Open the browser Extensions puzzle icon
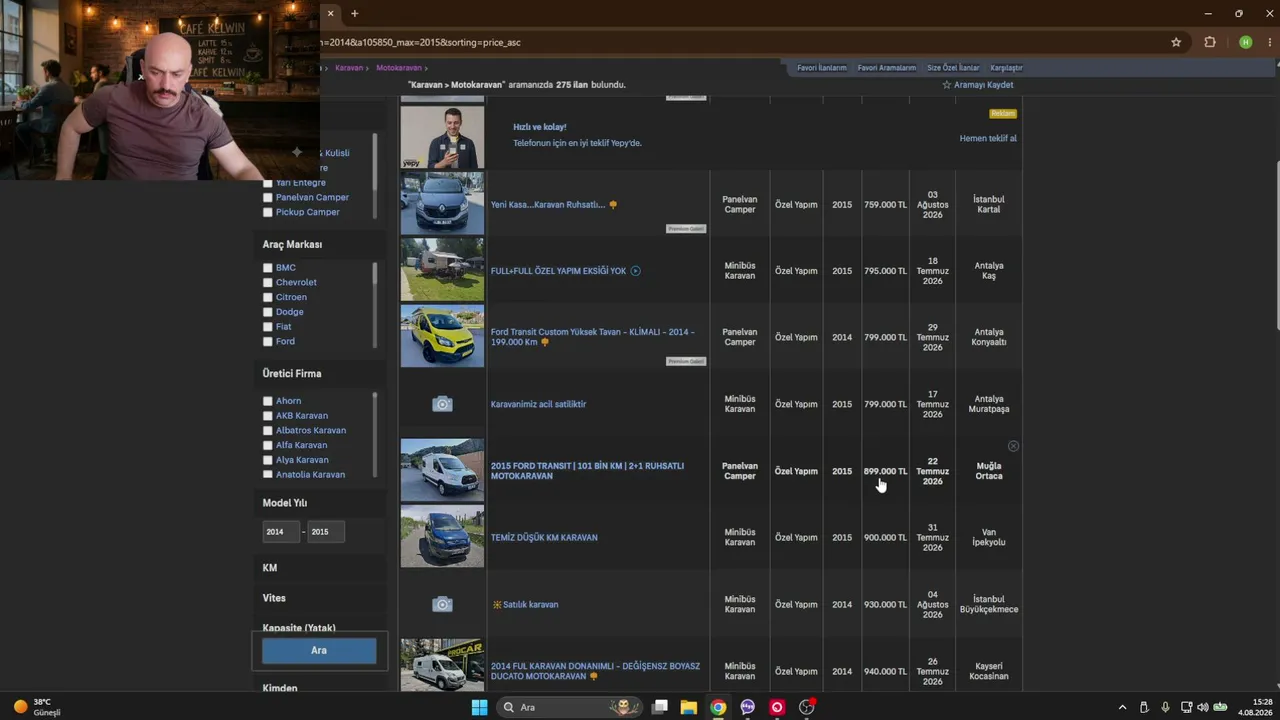The width and height of the screenshot is (1280, 720). 1210,42
